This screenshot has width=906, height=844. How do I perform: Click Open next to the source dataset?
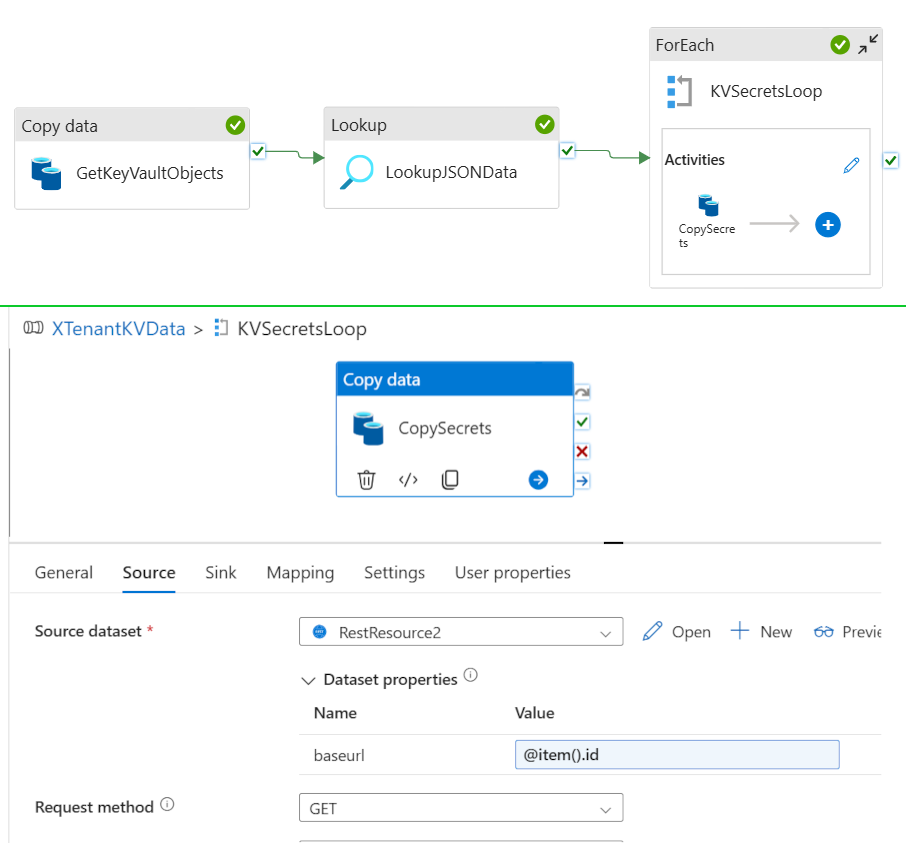tap(677, 632)
